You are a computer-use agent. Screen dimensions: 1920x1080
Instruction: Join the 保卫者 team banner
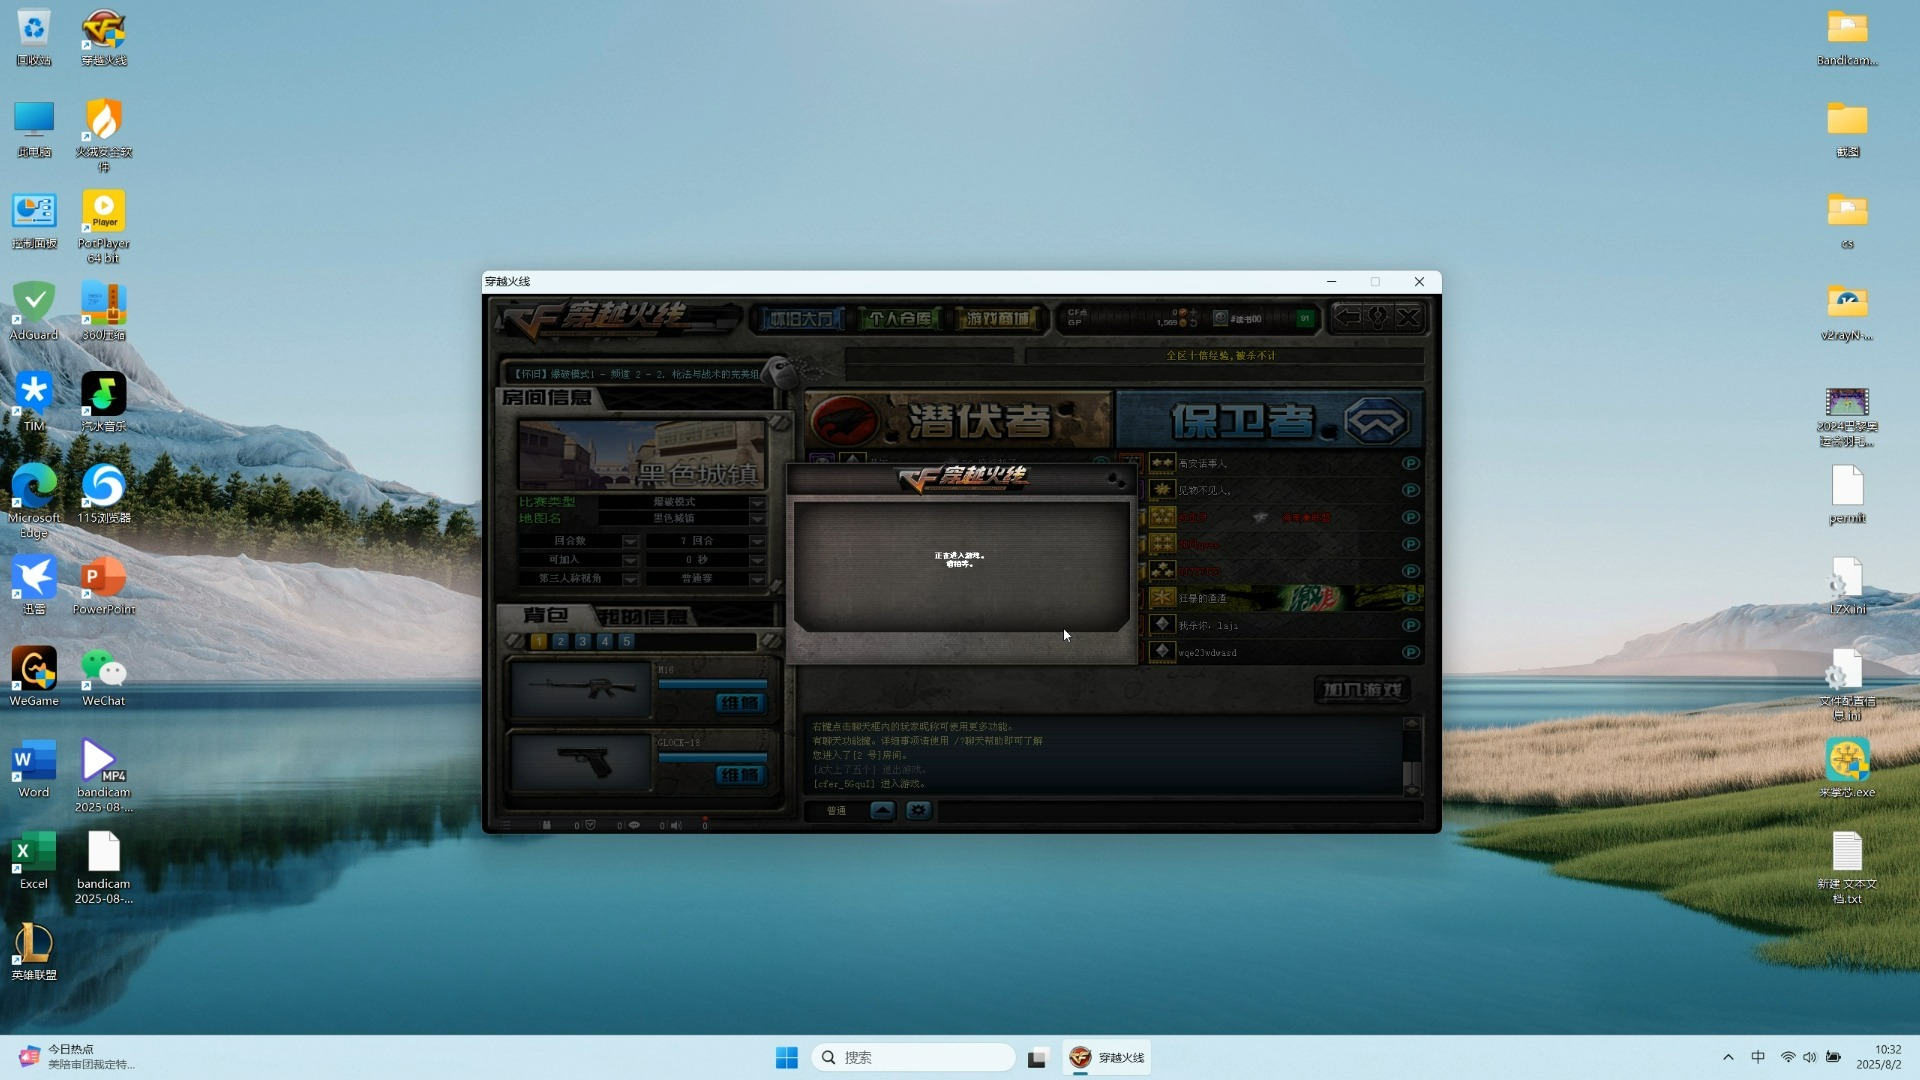(x=1268, y=420)
